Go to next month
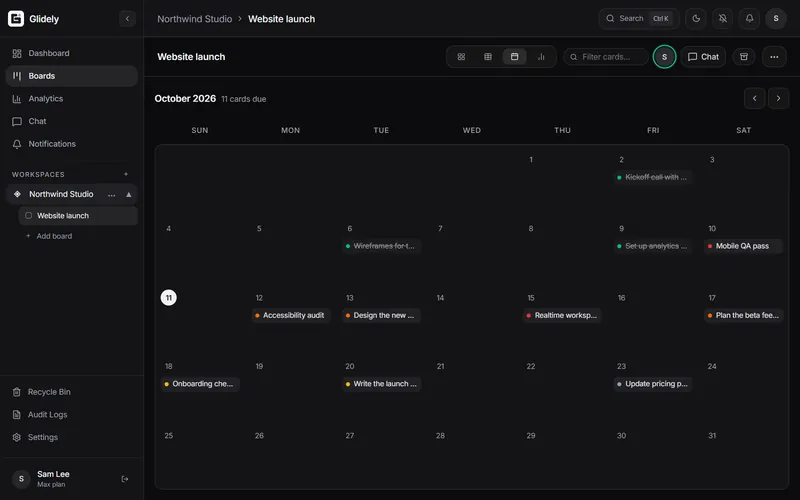 [x=778, y=98]
